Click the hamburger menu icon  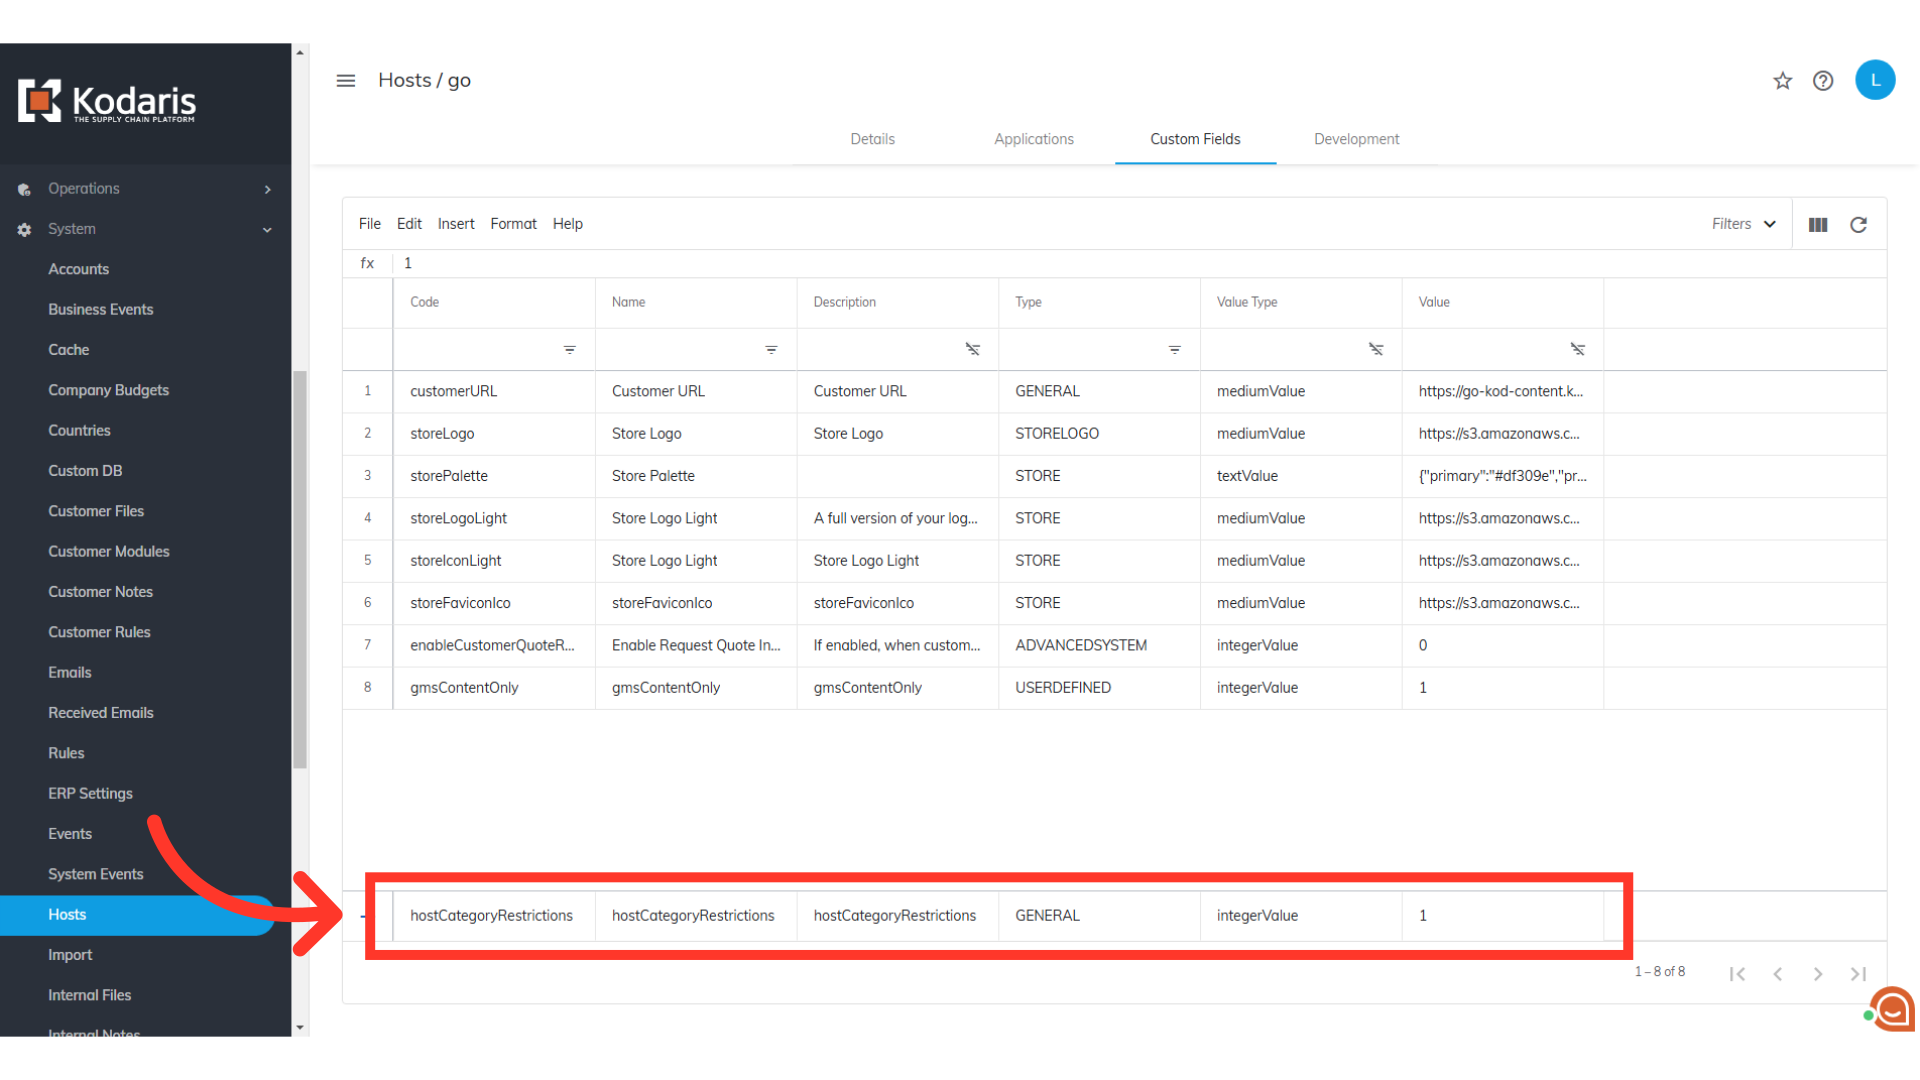[x=346, y=81]
